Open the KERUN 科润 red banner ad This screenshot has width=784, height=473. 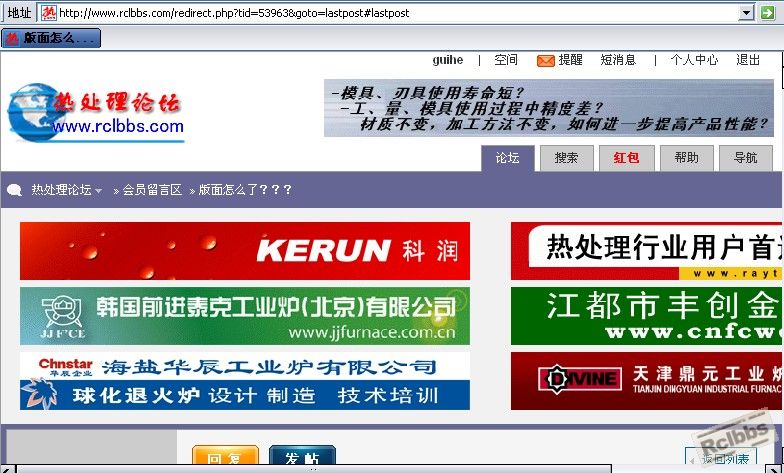[x=245, y=251]
